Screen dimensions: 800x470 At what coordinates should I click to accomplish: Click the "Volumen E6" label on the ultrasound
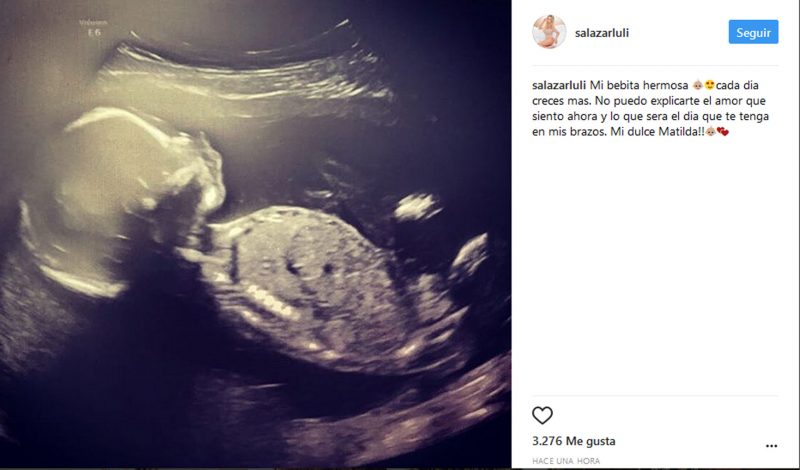point(93,28)
